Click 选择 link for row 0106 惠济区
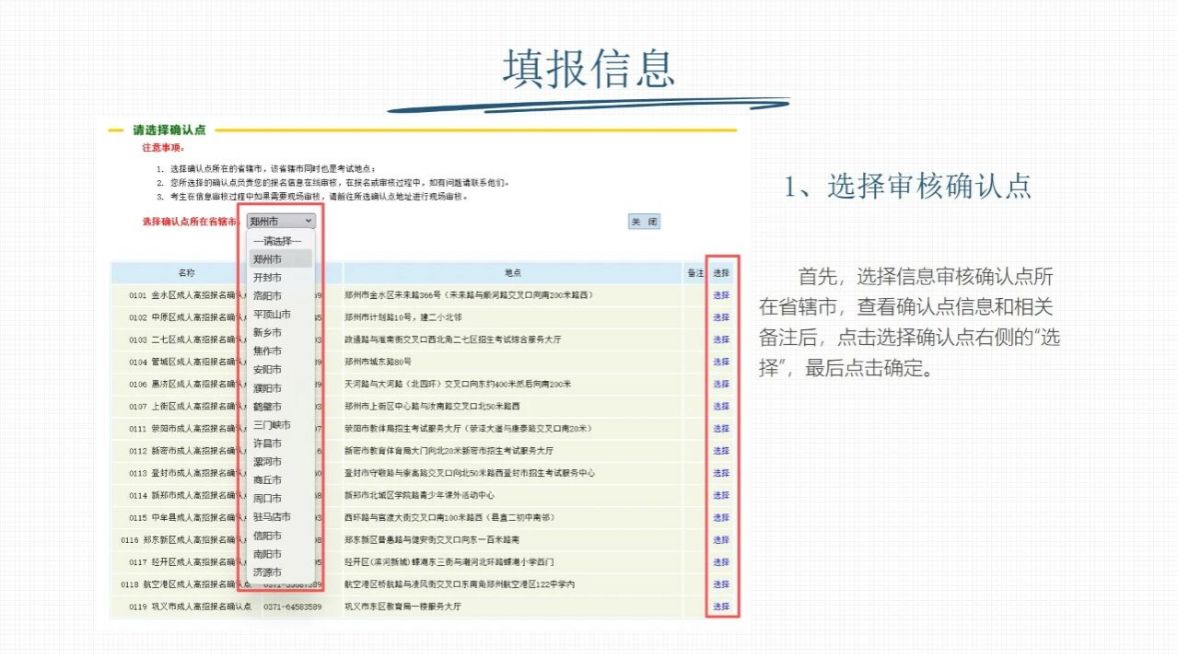The width and height of the screenshot is (1178, 654). 721,384
